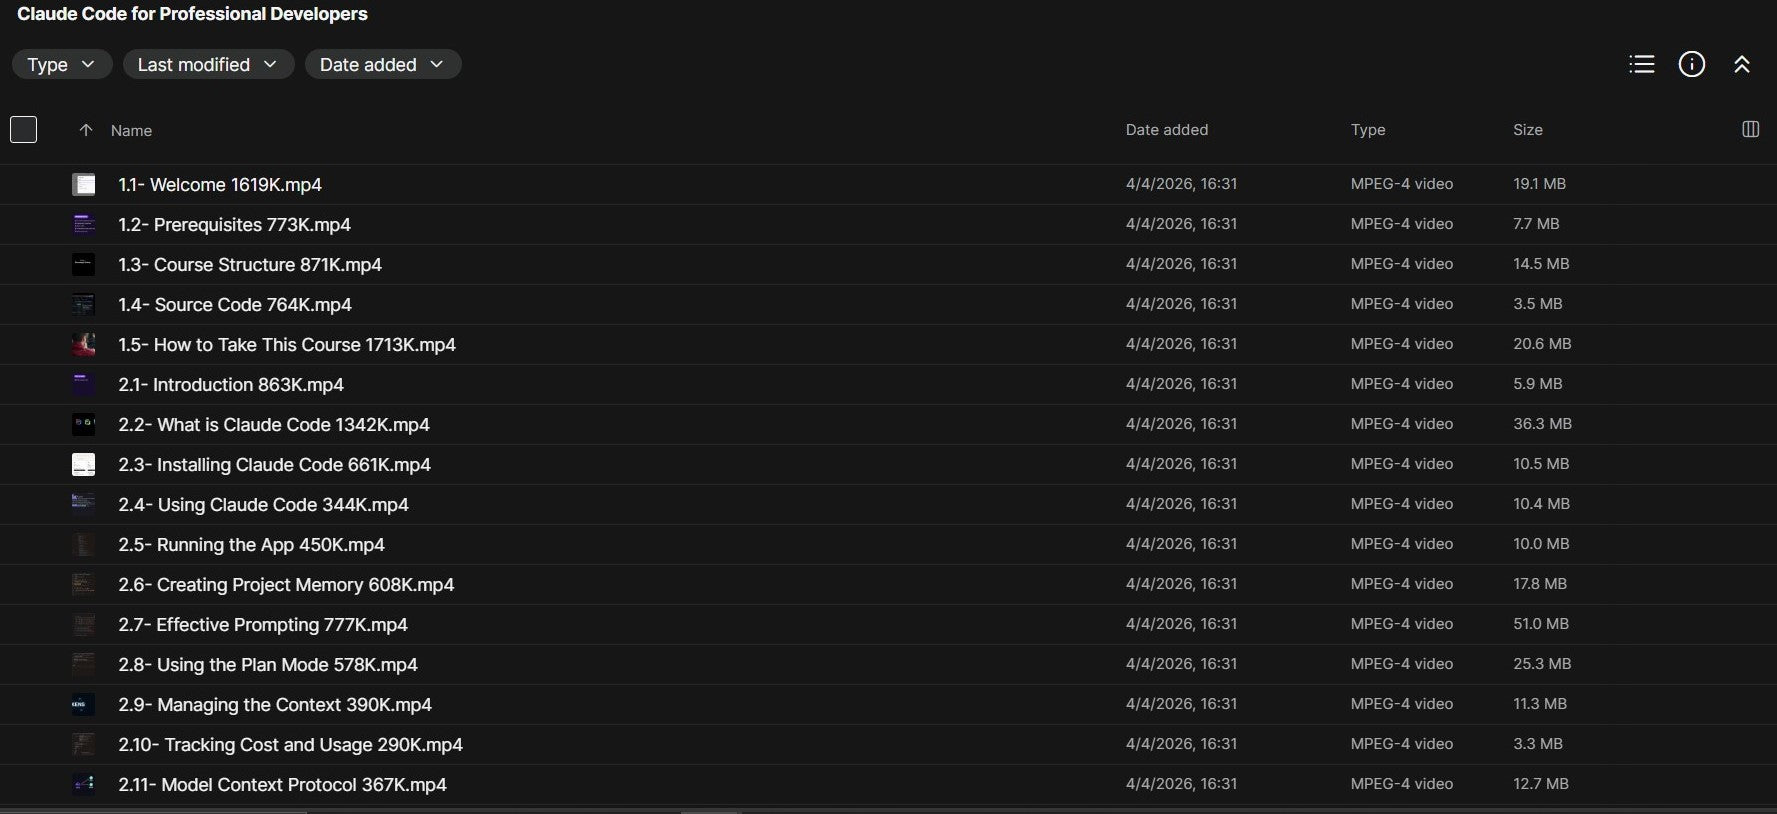Open the Date added filter dropdown

[x=383, y=64]
